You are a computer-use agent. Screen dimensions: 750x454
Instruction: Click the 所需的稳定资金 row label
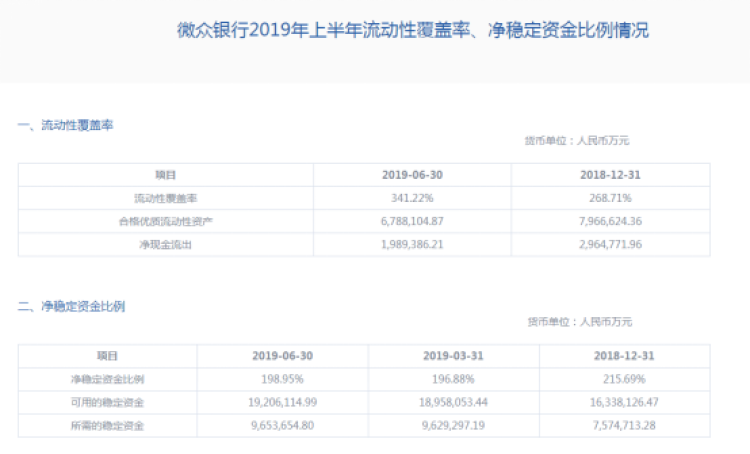point(107,426)
